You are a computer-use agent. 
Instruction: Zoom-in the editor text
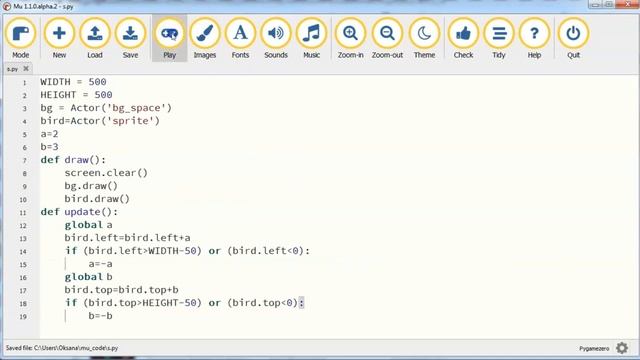(x=351, y=39)
